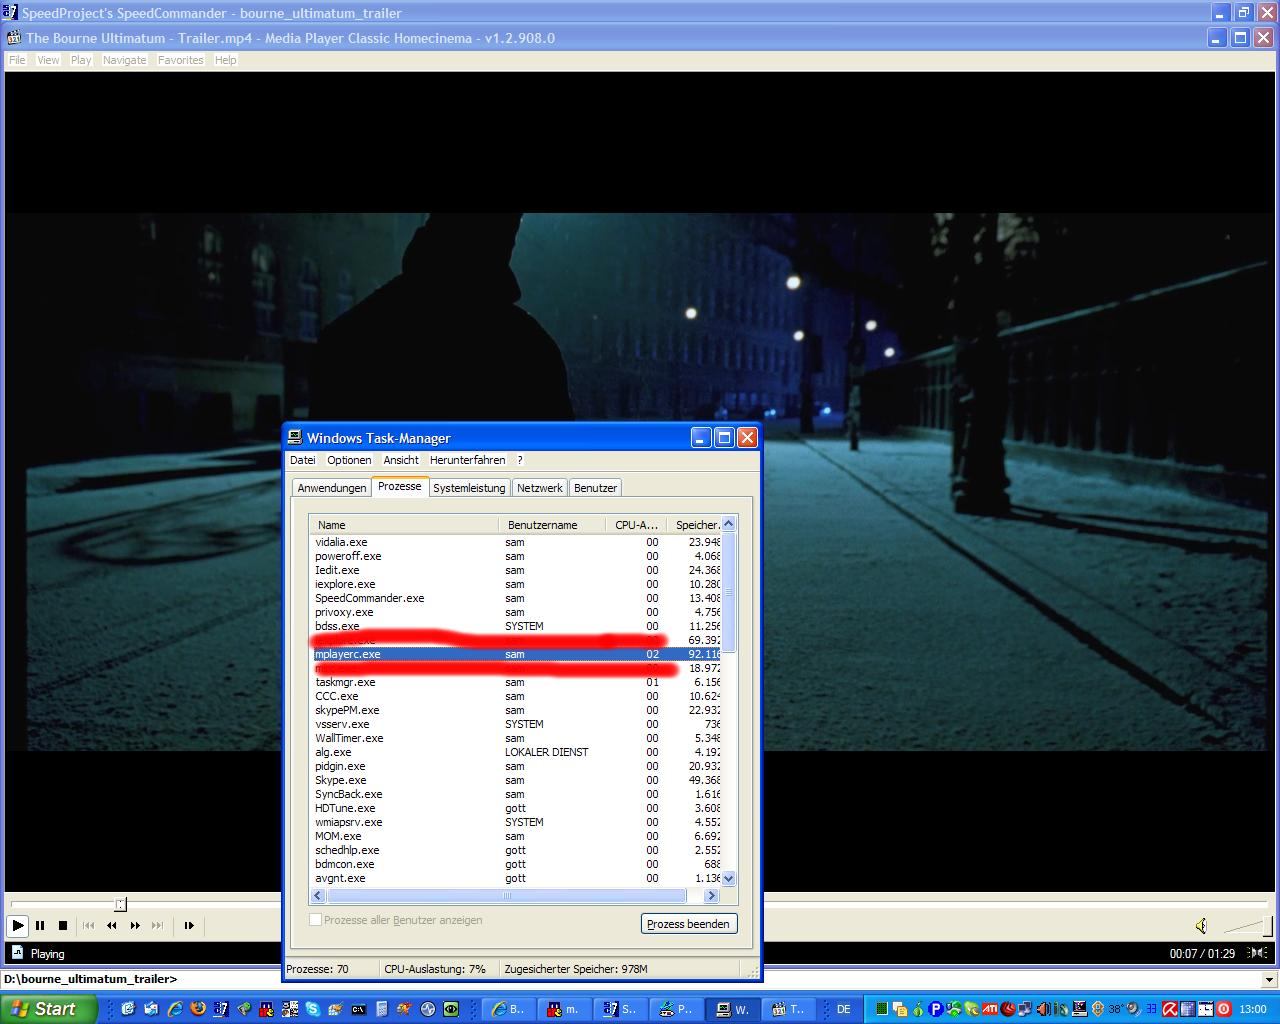Viewport: 1280px width, 1024px height.
Task: Open the Ansicht menu in Task Manager
Action: click(x=401, y=460)
